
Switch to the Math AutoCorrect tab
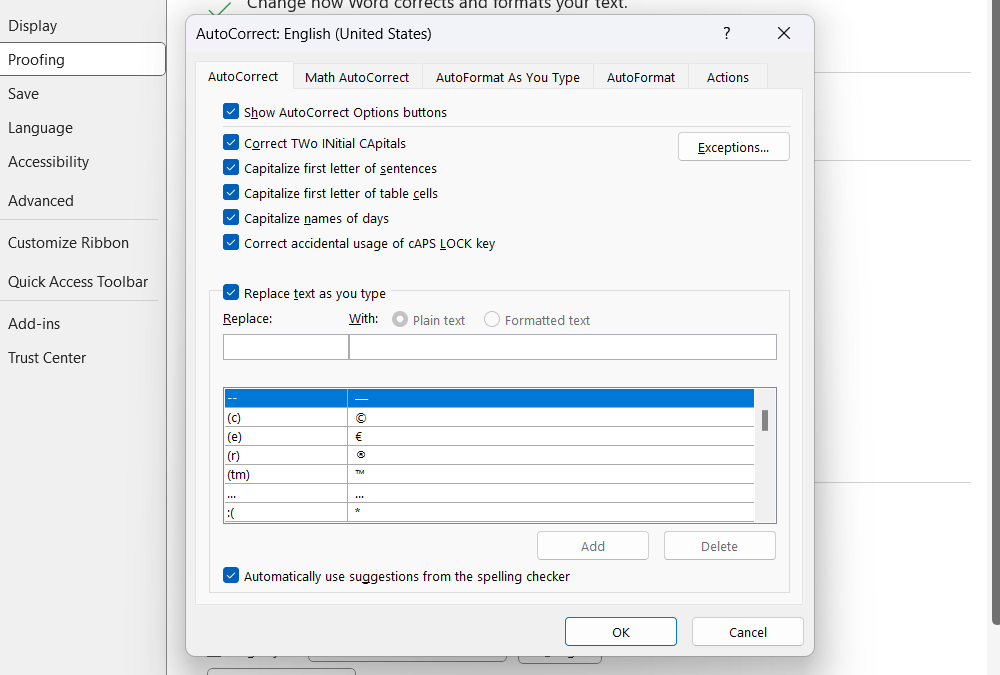pyautogui.click(x=357, y=77)
